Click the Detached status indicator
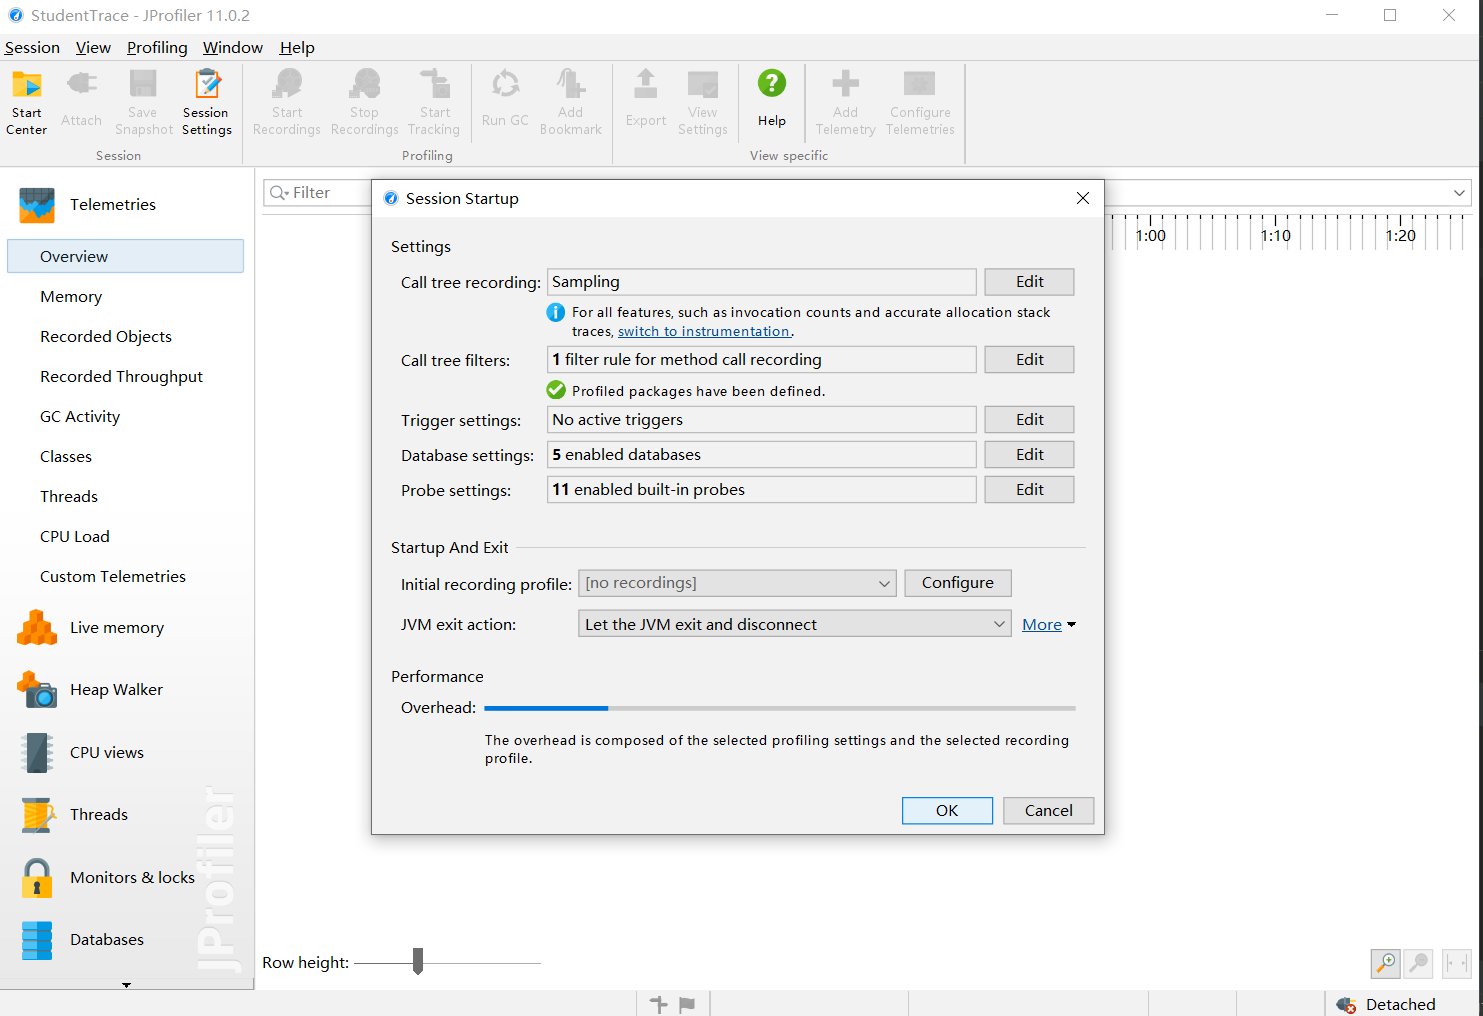 (x=1385, y=1005)
